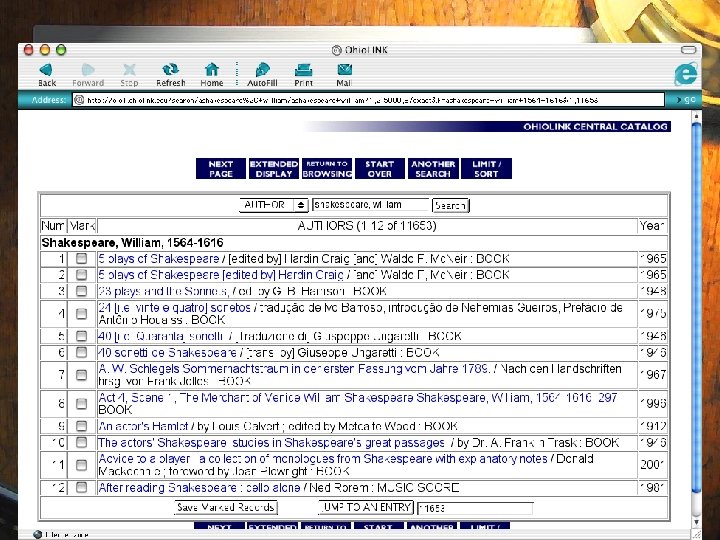The image size is (720, 540).
Task: Mark record 11, Advice to a player
Action: click(81, 465)
